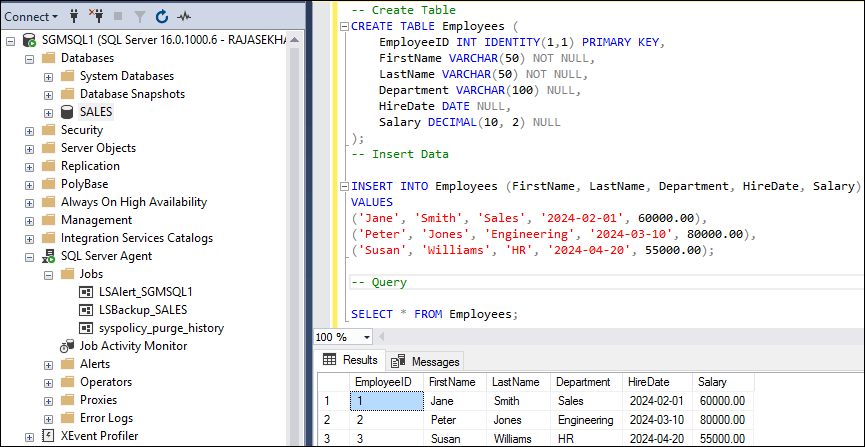The height and width of the screenshot is (447, 865).
Task: Open the Job Activity Monitor icon
Action: click(x=68, y=346)
